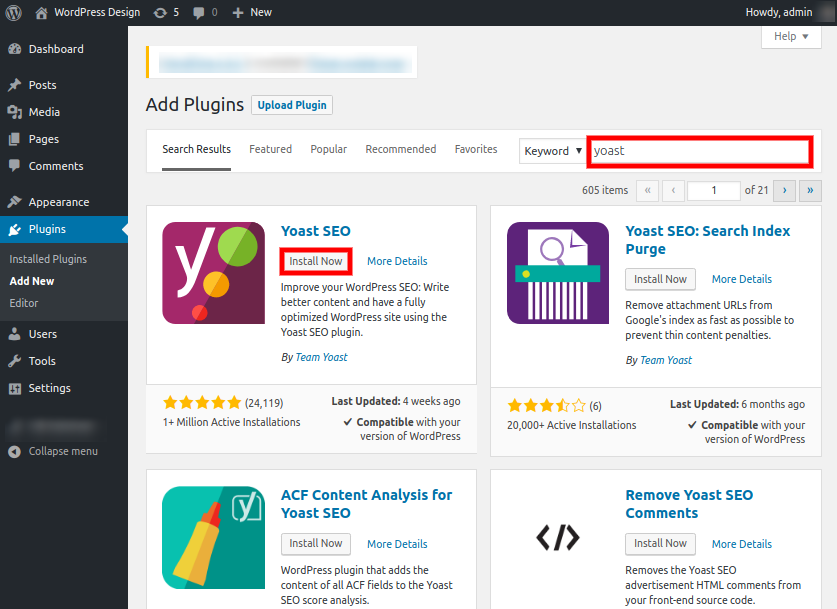Switch to the Favorites tab
This screenshot has width=837, height=609.
[476, 149]
